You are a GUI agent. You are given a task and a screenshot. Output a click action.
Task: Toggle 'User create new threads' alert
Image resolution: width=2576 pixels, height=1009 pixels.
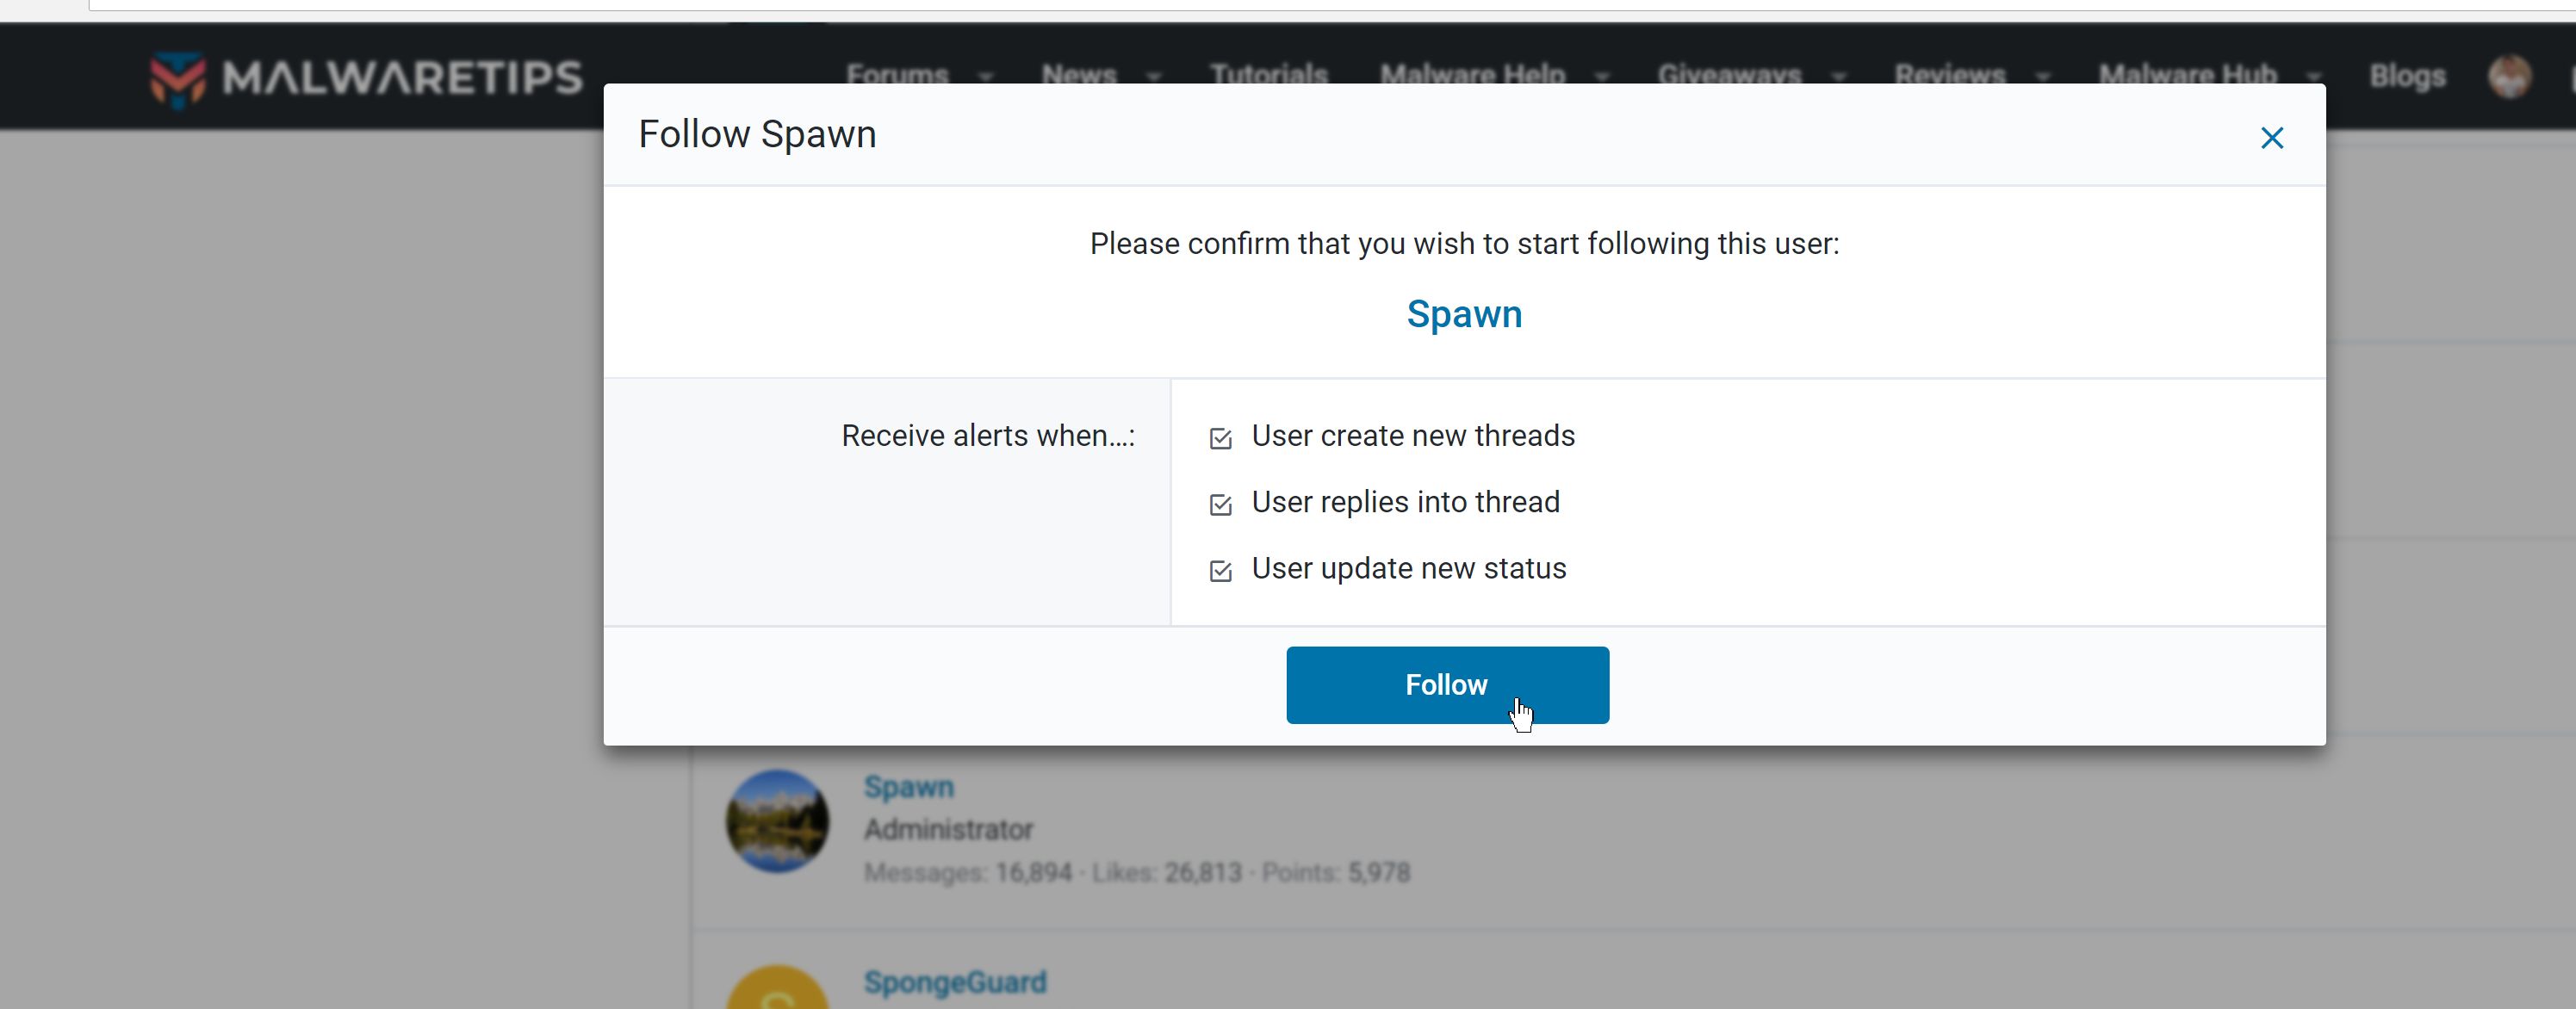1220,438
